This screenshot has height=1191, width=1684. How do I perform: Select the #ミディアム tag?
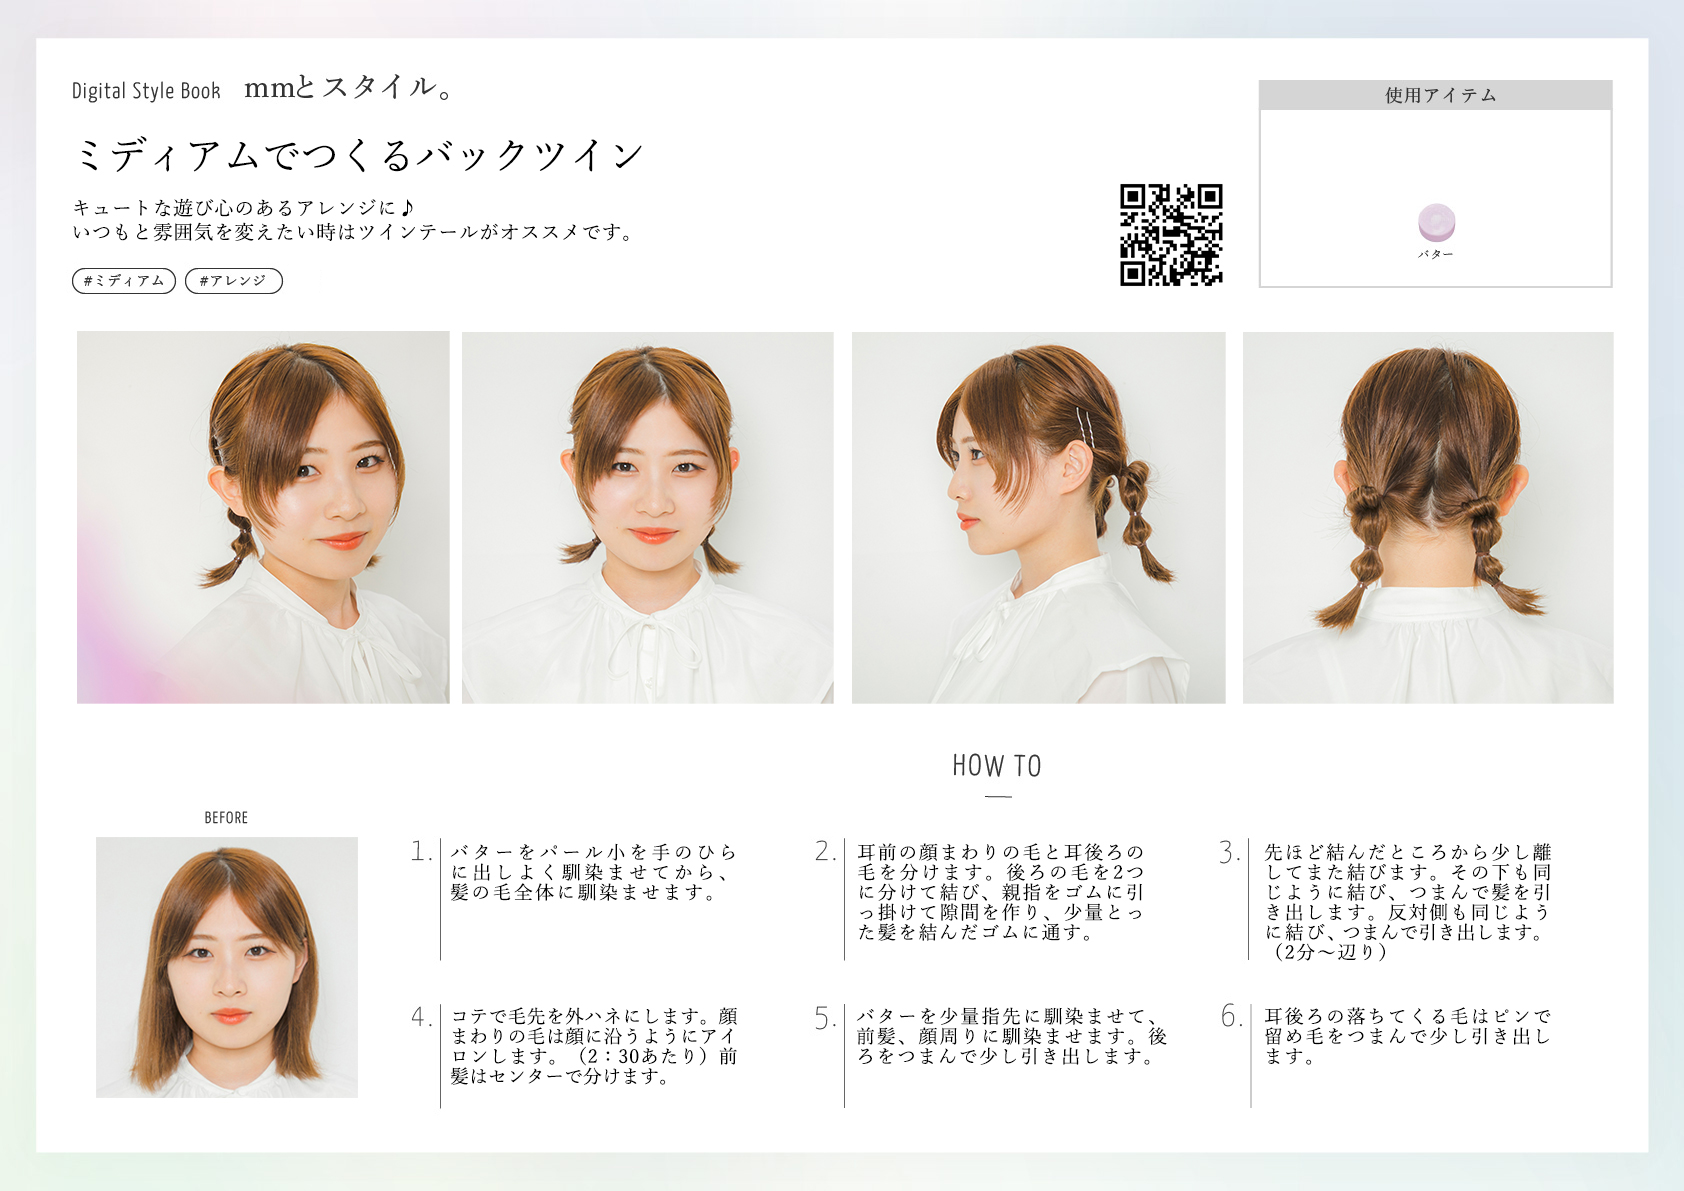pyautogui.click(x=124, y=281)
